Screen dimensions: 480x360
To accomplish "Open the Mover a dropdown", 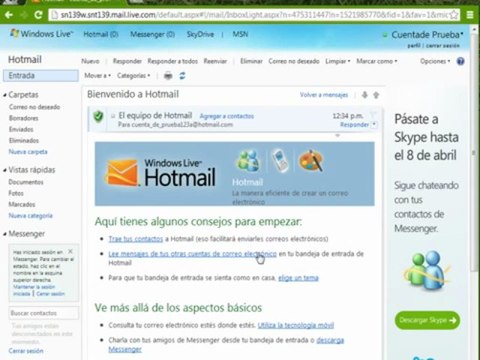I will click(x=97, y=76).
